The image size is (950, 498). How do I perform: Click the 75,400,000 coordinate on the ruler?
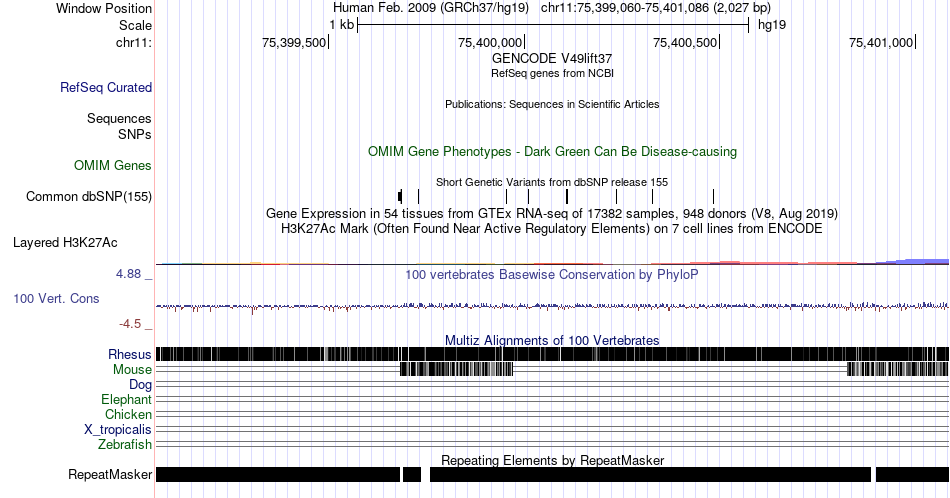tap(490, 42)
